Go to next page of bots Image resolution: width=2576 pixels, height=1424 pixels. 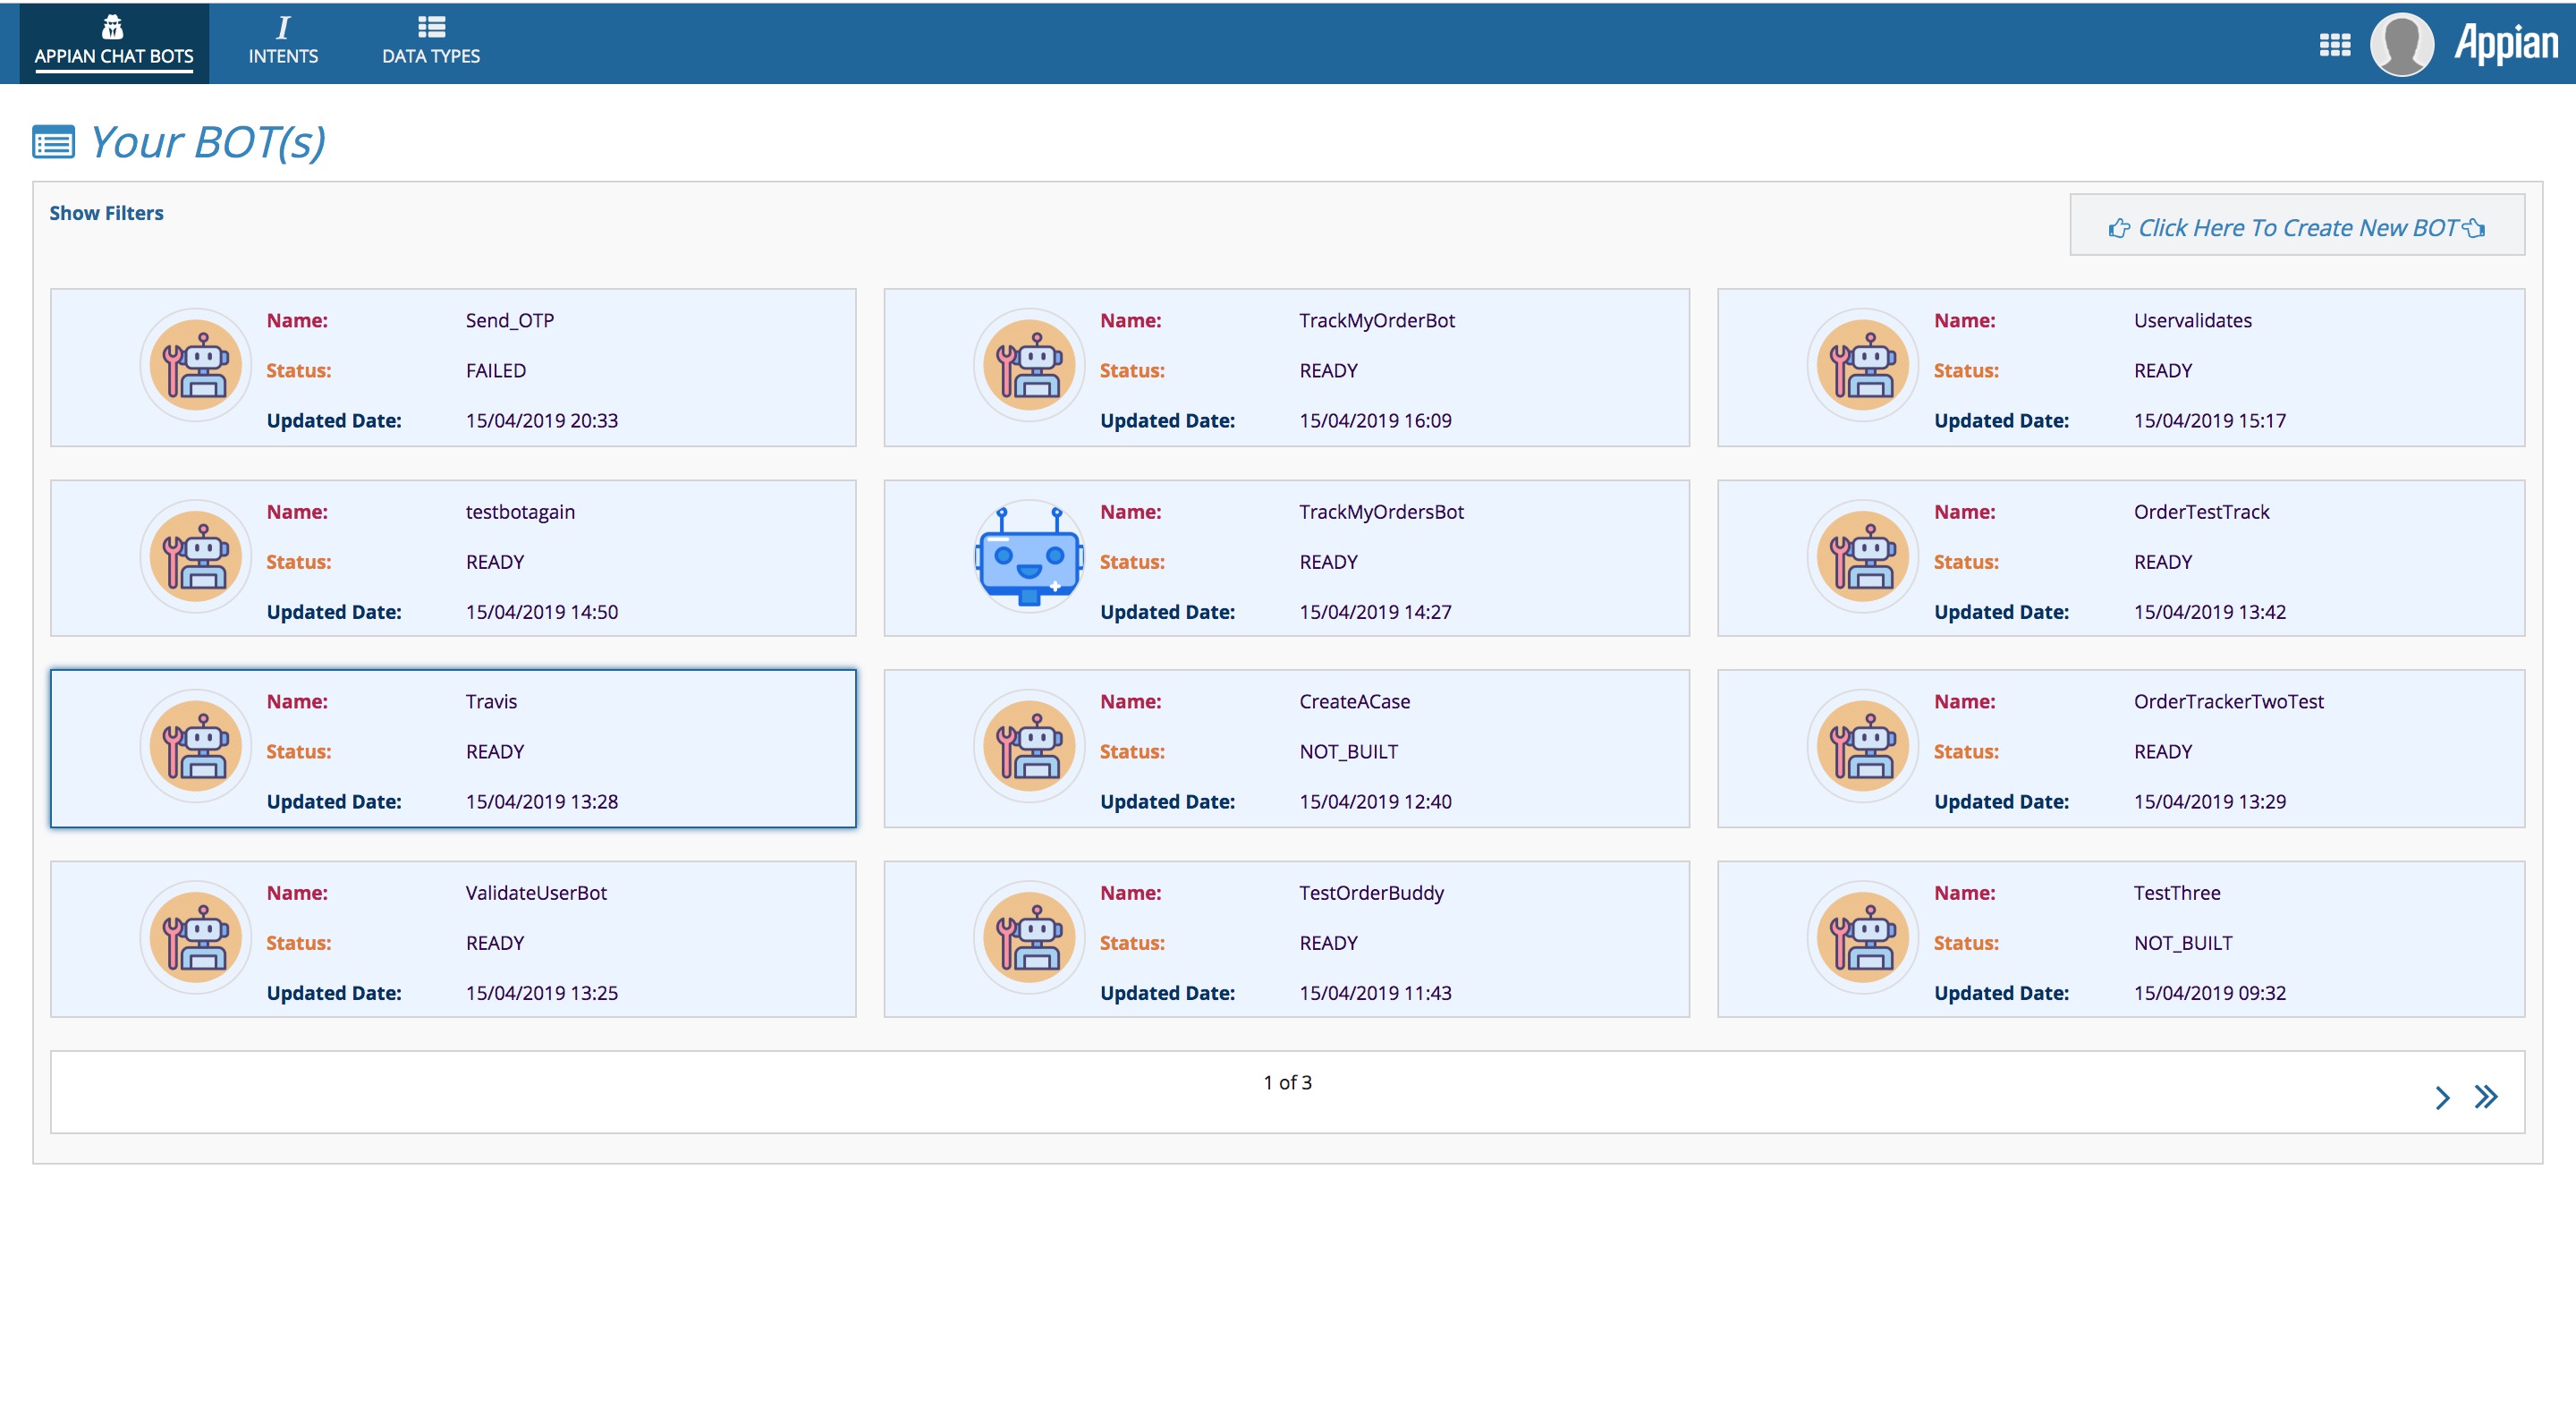click(2442, 1098)
